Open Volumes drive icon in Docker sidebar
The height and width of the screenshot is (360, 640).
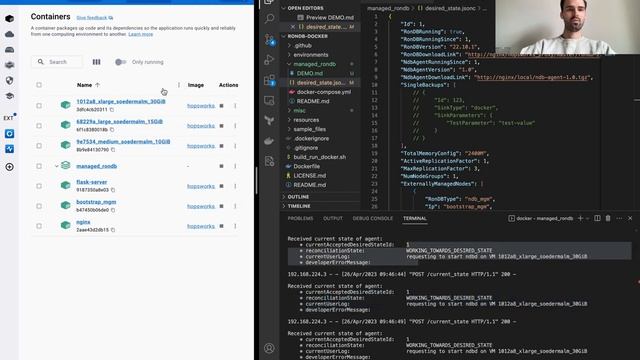coord(9,50)
